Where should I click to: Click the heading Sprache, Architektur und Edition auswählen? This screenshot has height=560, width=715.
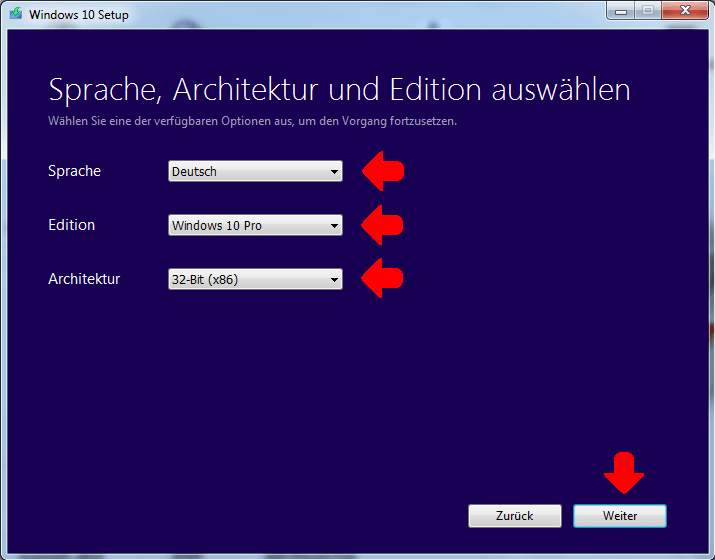[x=339, y=89]
